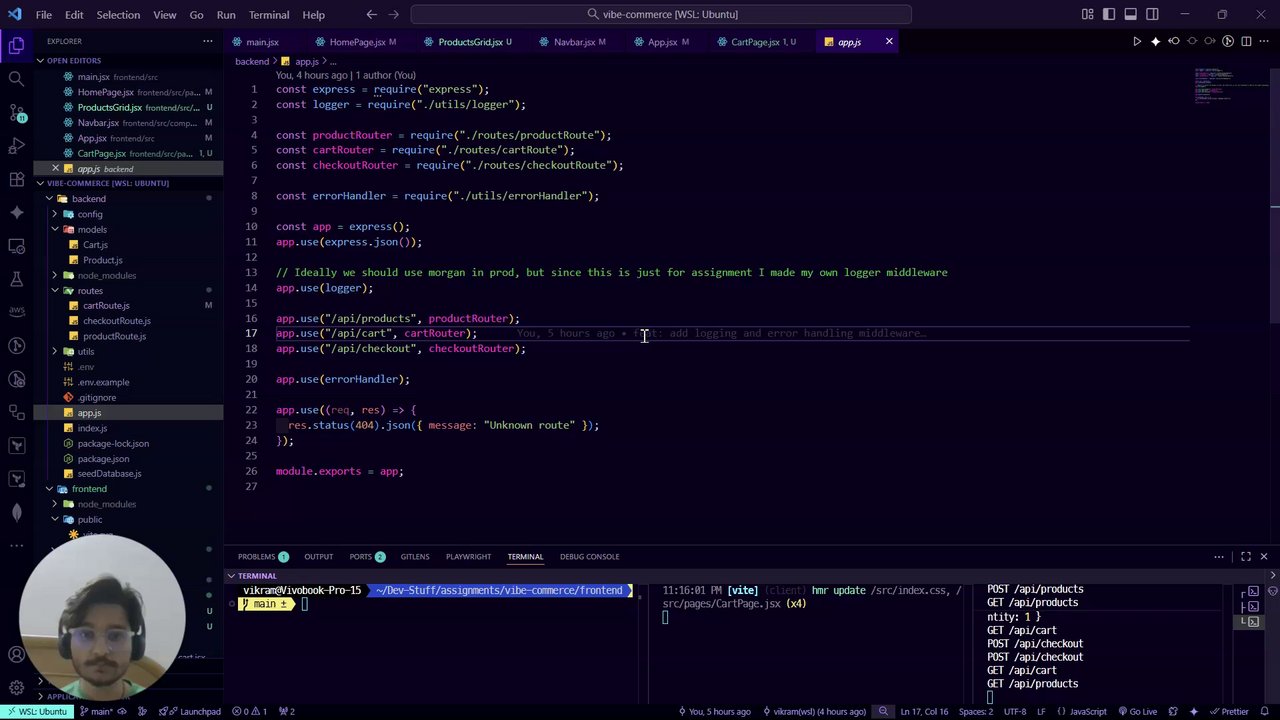Collapse the backend folder in explorer

[88, 199]
